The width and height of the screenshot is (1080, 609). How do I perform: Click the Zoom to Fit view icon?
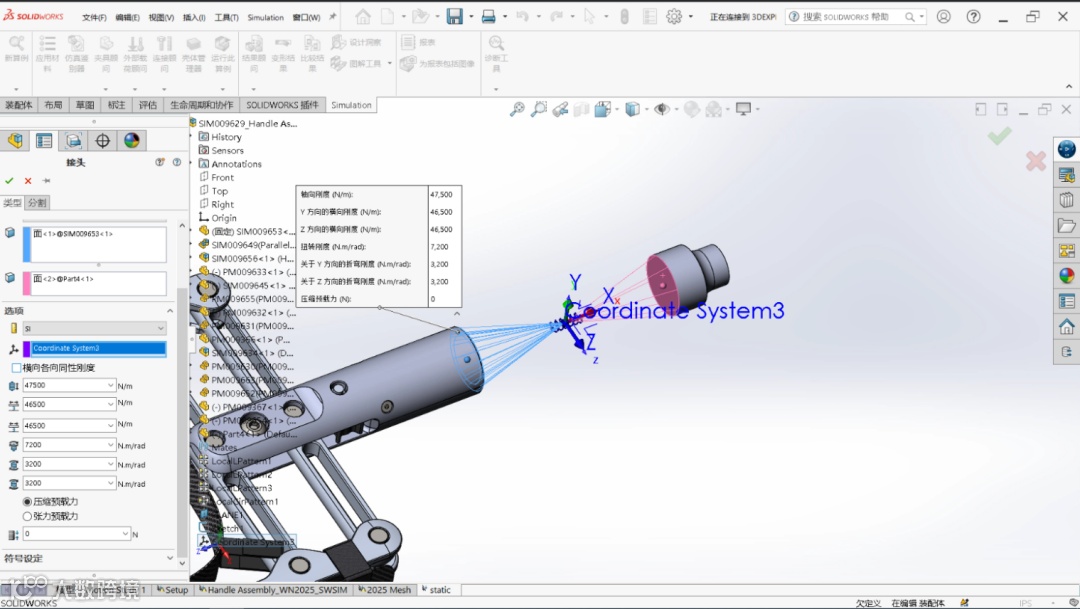pos(517,109)
